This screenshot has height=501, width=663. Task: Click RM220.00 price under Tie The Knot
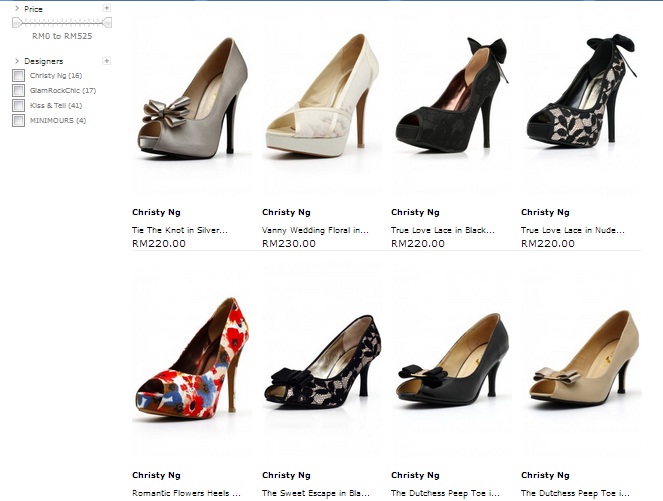click(x=159, y=244)
